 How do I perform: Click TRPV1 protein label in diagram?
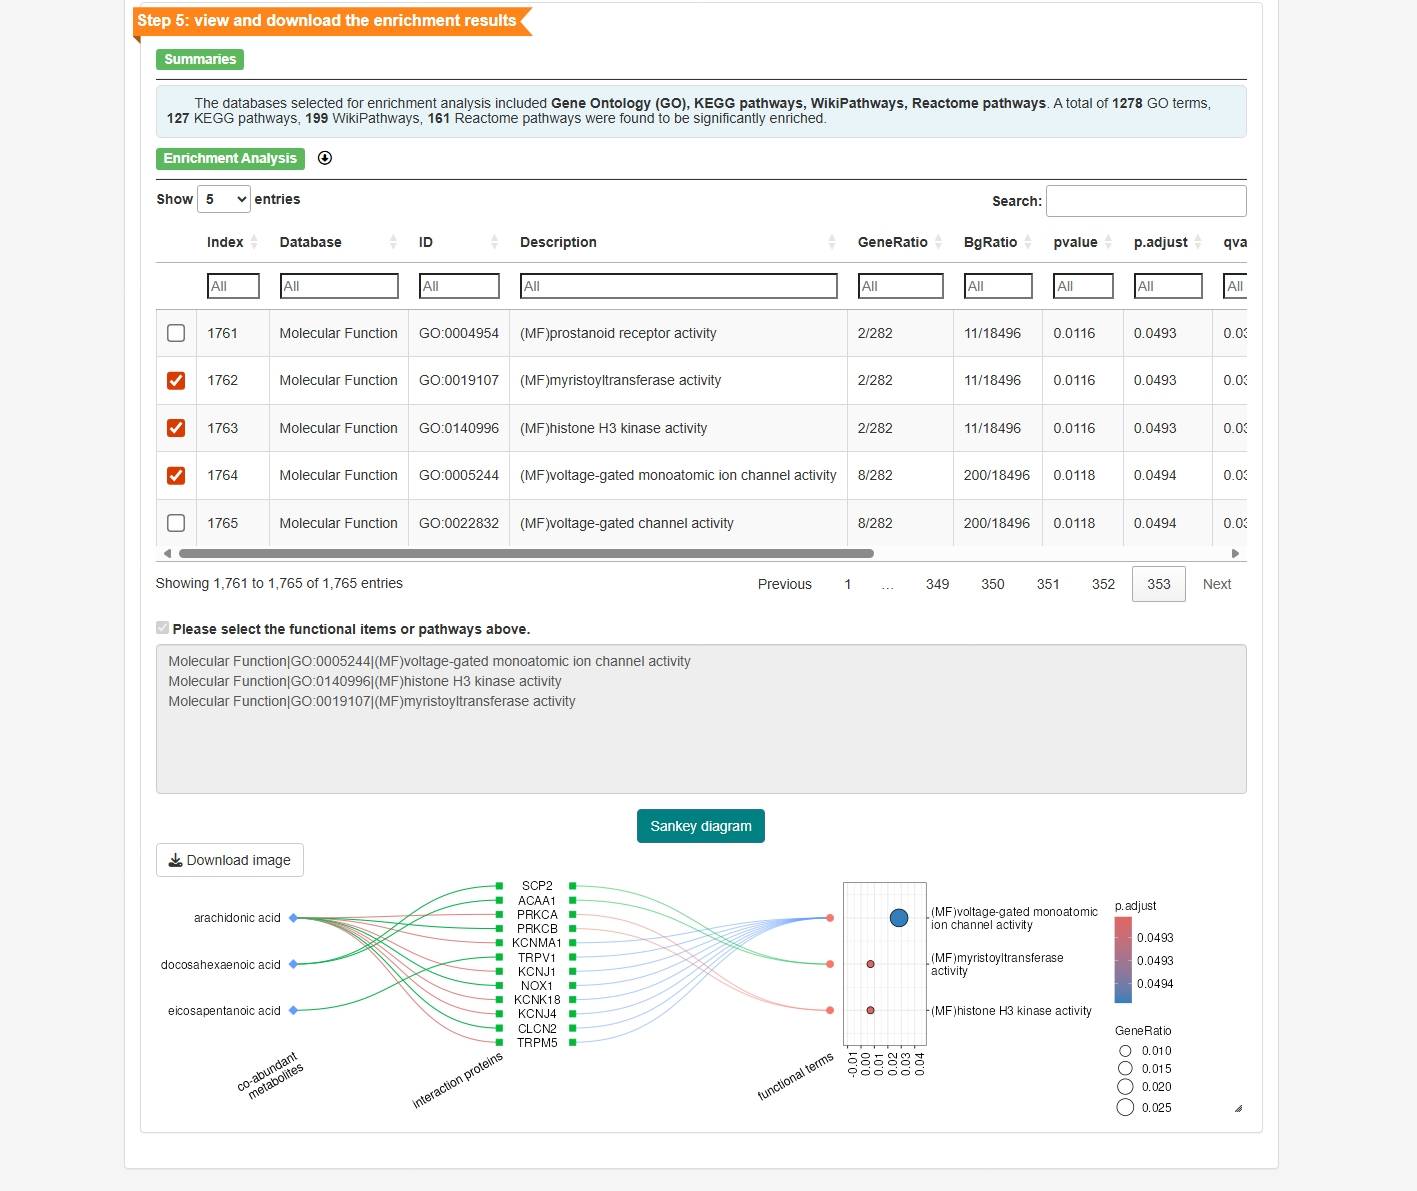click(x=537, y=958)
